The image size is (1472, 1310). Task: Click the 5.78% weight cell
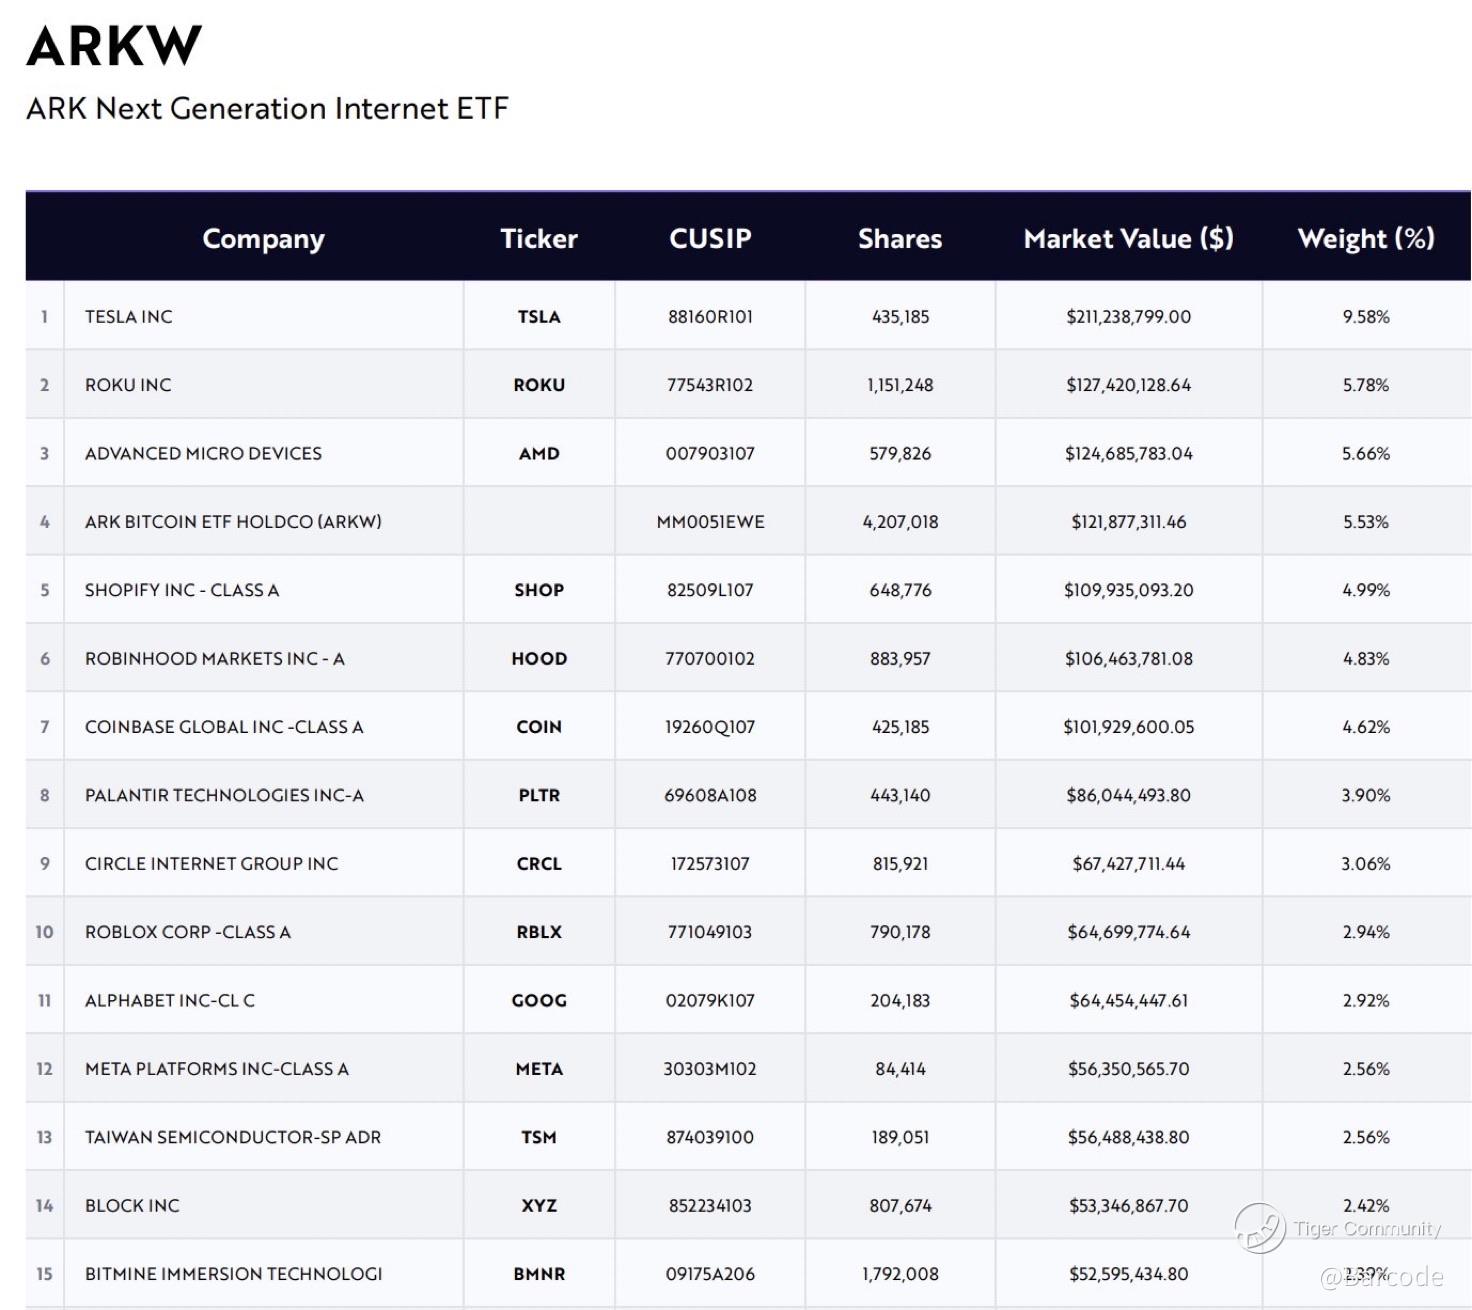1366,385
